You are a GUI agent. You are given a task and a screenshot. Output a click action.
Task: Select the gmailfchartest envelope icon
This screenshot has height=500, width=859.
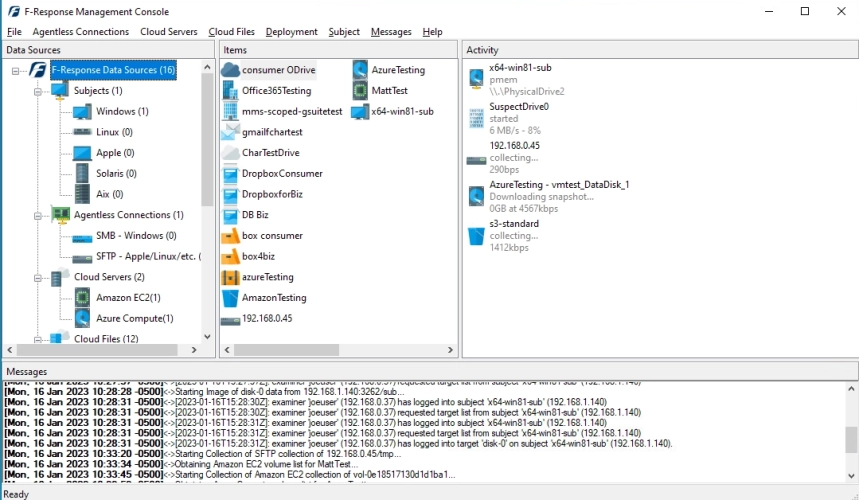point(230,133)
